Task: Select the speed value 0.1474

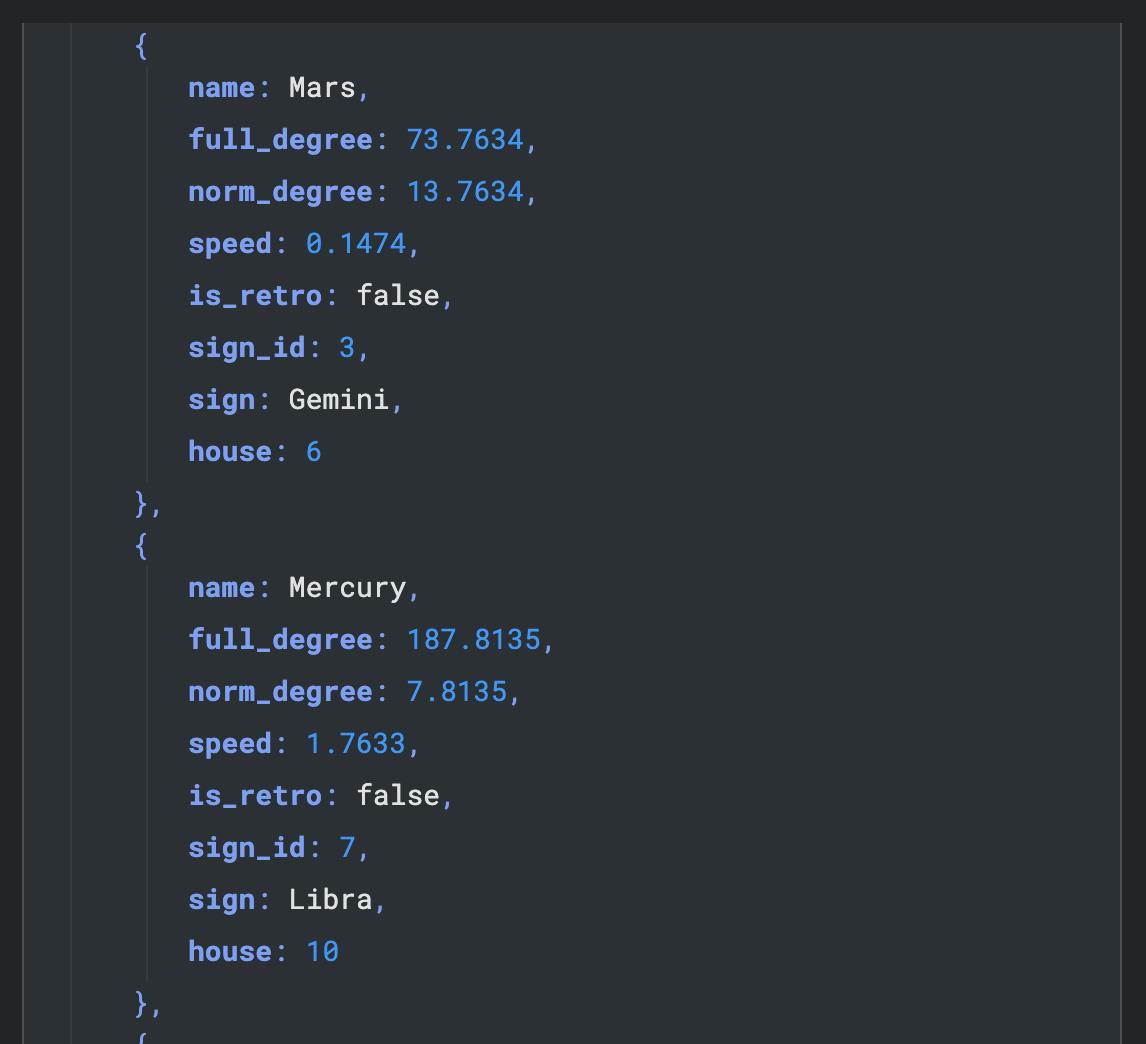Action: coord(355,244)
